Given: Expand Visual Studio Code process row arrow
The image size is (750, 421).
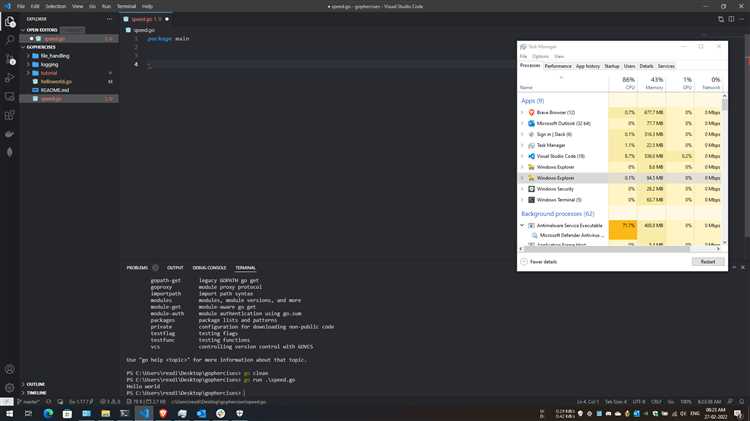Looking at the screenshot, I should click(522, 156).
